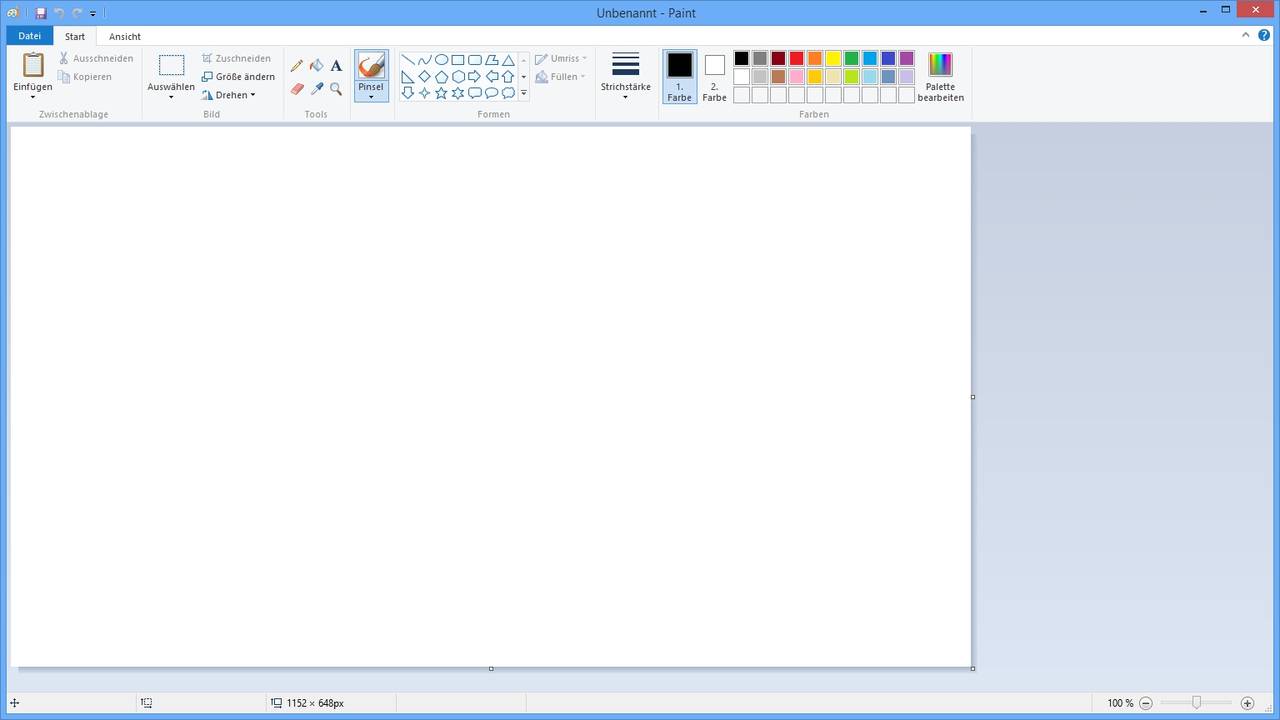Pick the green color swatch
1280x720 pixels.
coord(851,59)
